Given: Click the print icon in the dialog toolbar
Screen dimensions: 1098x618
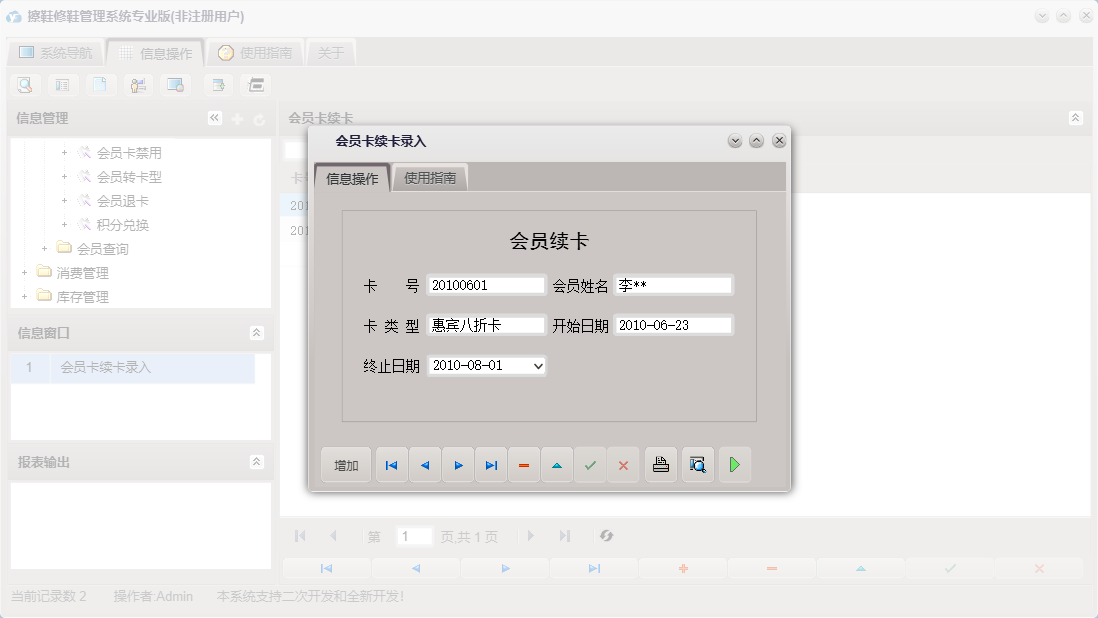Looking at the screenshot, I should coord(660,464).
